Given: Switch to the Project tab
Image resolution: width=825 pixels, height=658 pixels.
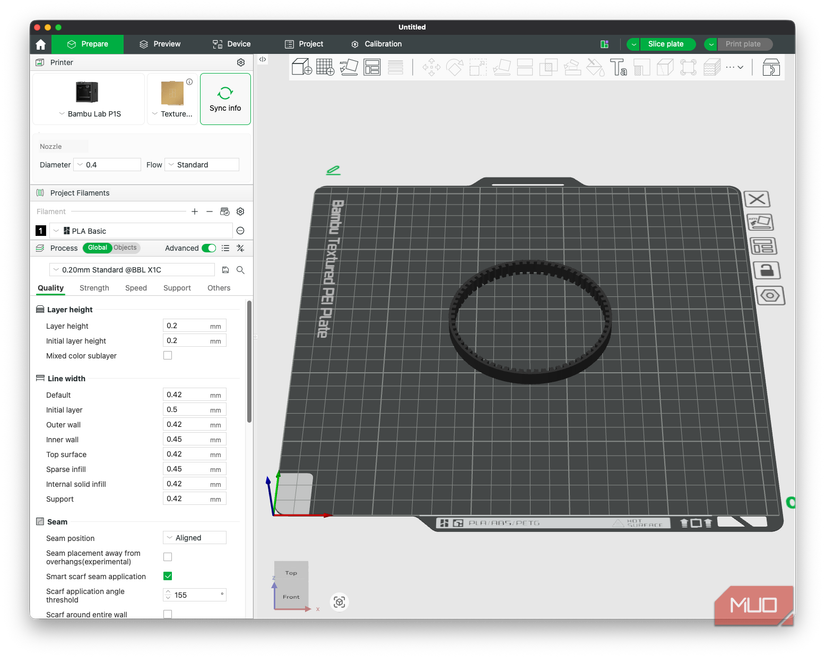Looking at the screenshot, I should (304, 44).
